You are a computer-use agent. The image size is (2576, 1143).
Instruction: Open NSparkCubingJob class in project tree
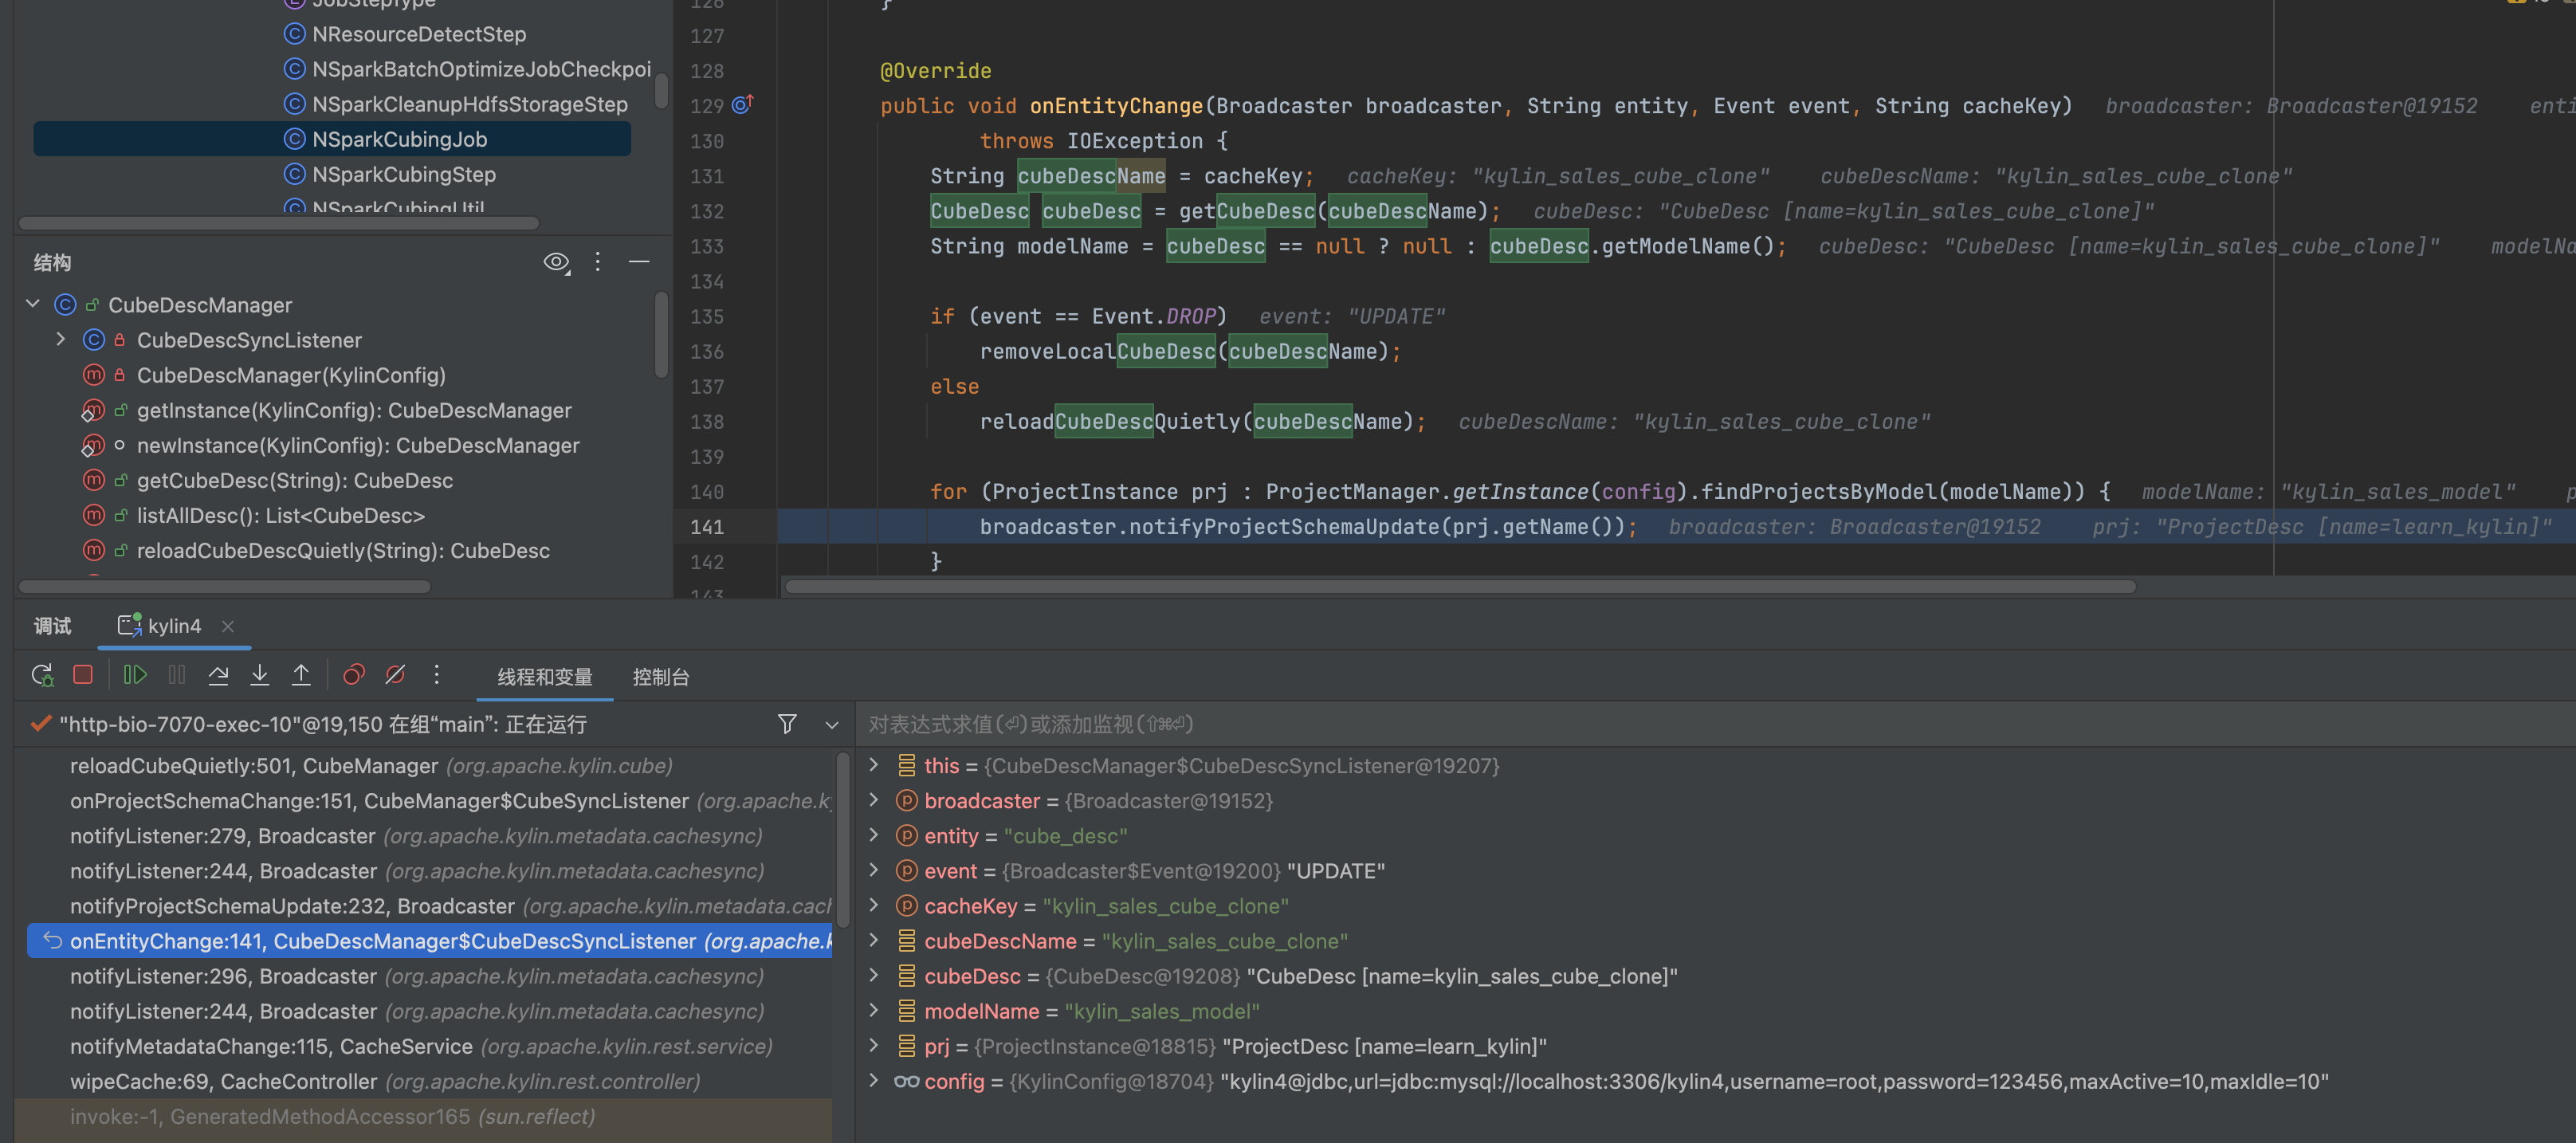point(399,139)
